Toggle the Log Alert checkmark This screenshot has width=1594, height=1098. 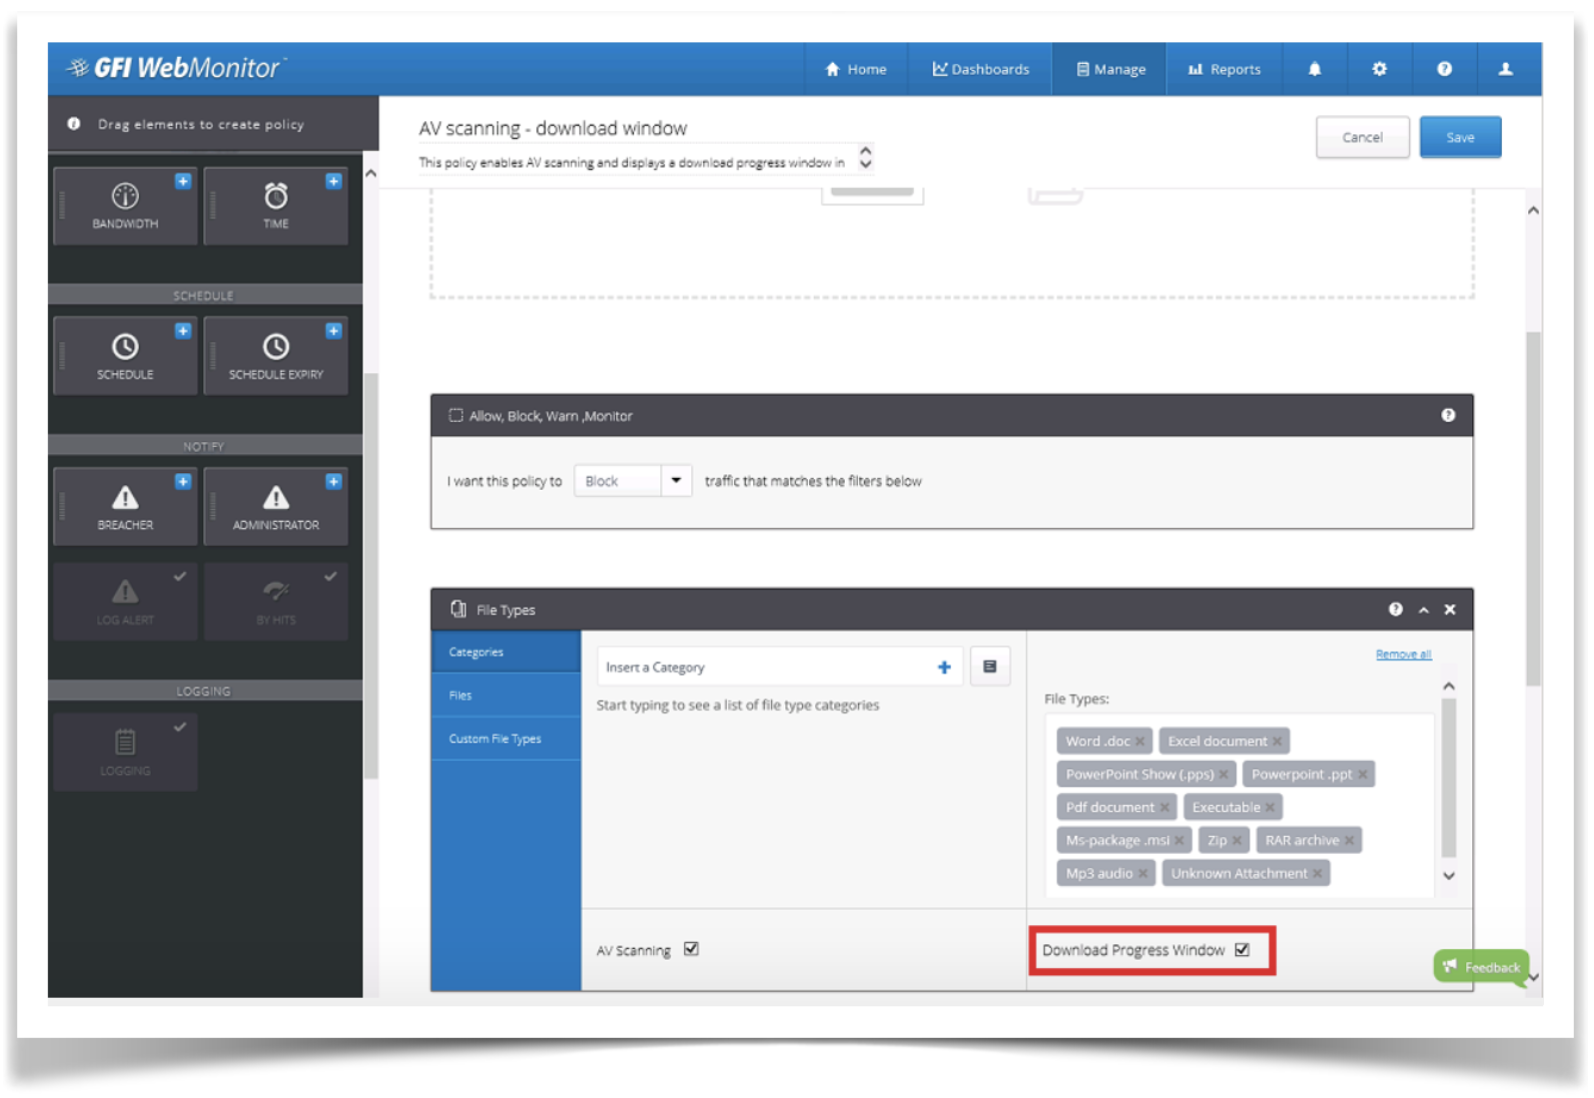pyautogui.click(x=180, y=576)
